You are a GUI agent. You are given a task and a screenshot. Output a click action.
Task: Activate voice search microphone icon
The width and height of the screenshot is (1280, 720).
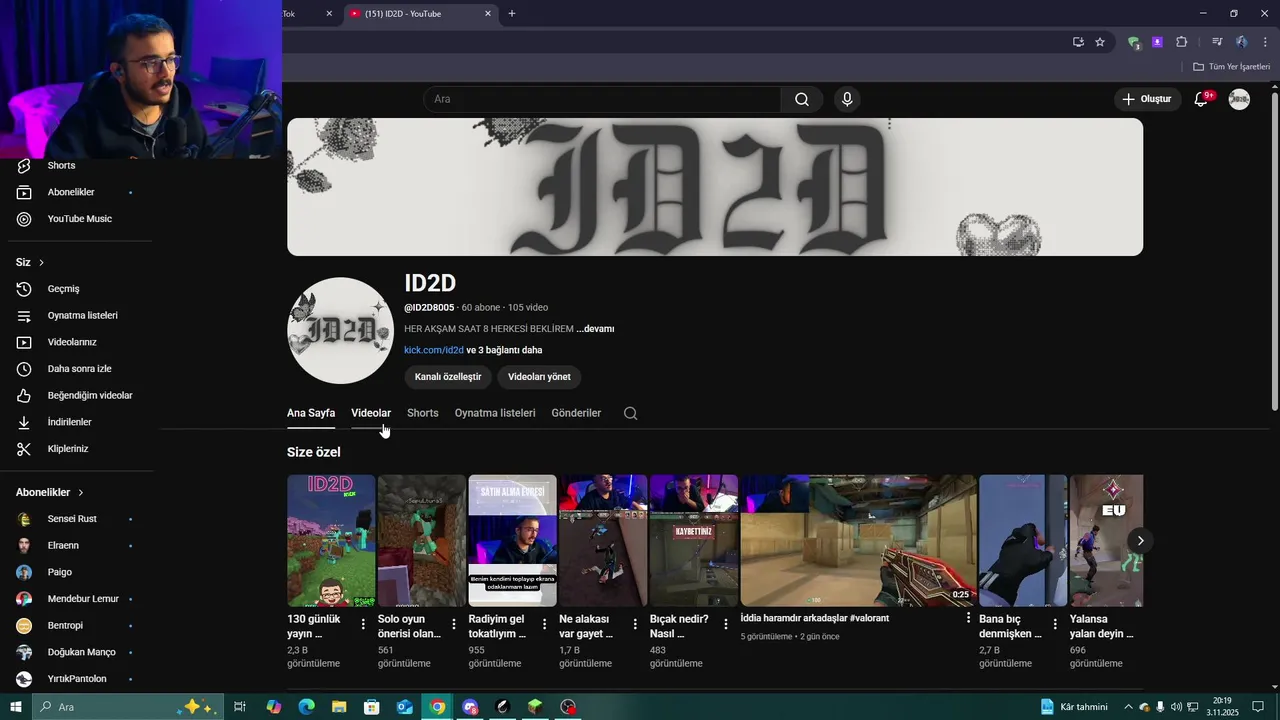click(847, 99)
